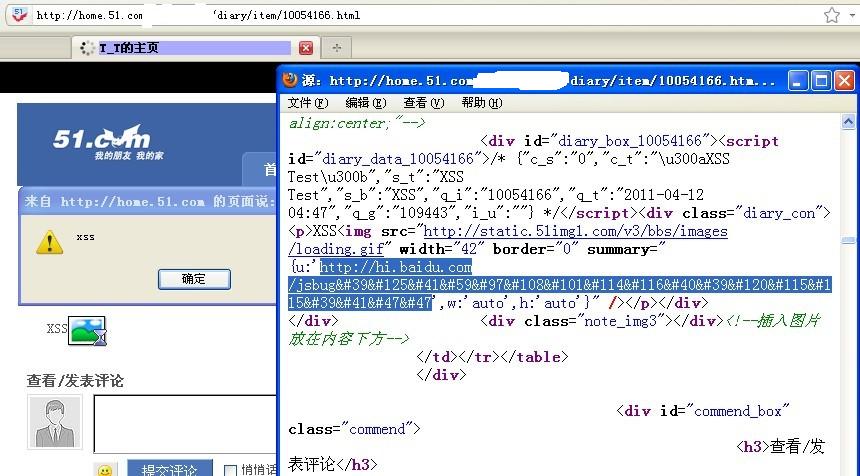The width and height of the screenshot is (860, 476).
Task: Minimize the source view window
Action: pos(797,81)
